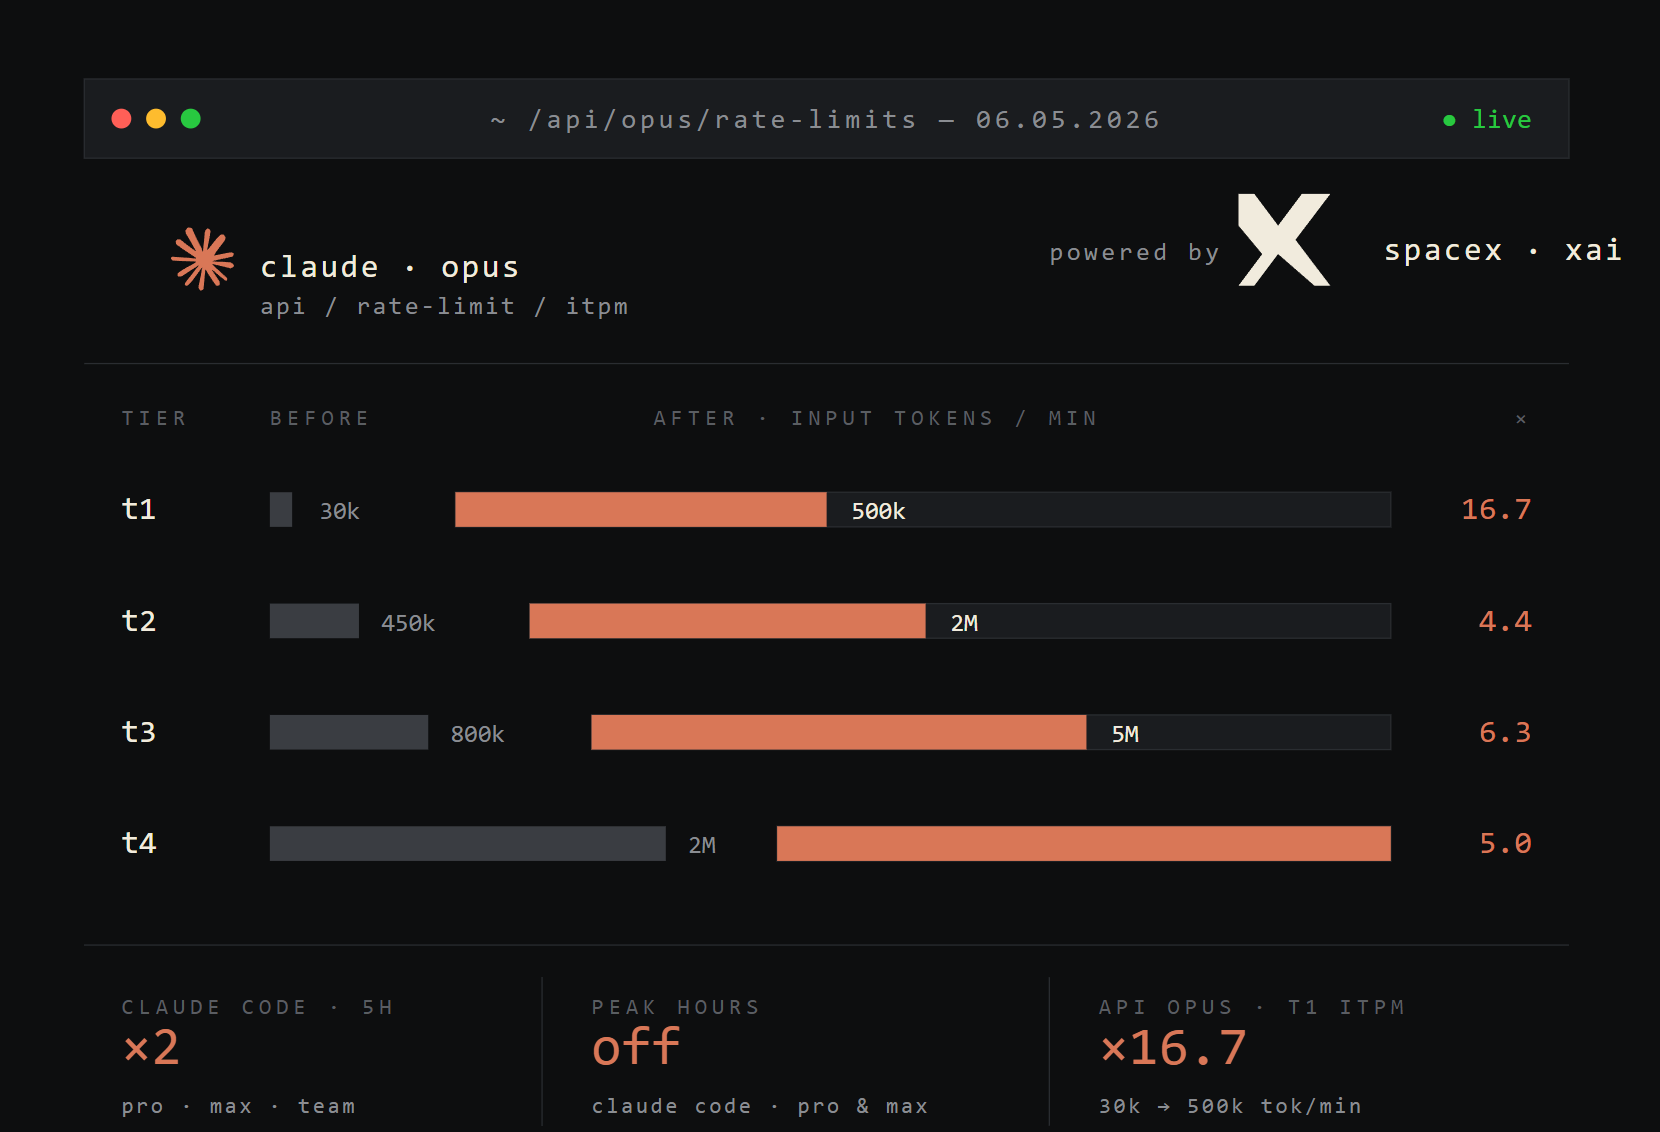Click the "claude · opus" heading
This screenshot has height=1132, width=1660.
point(390,267)
